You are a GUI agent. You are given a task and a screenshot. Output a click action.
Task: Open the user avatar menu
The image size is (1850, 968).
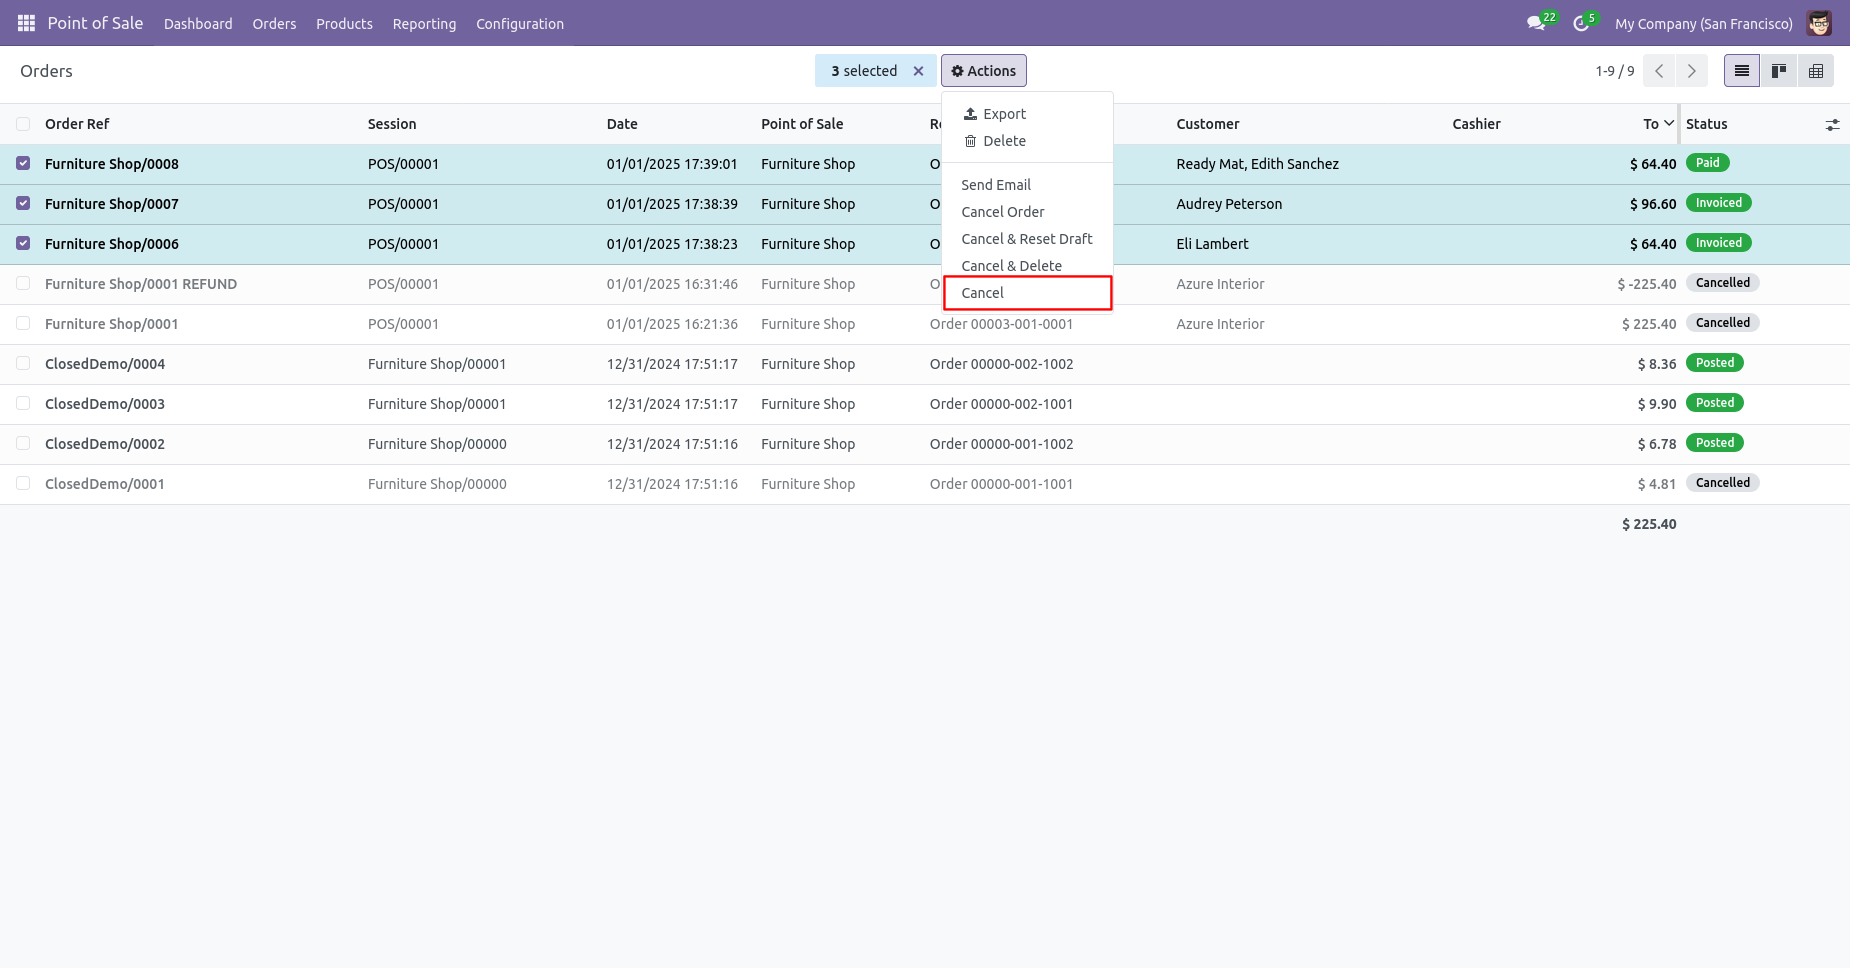point(1819,23)
